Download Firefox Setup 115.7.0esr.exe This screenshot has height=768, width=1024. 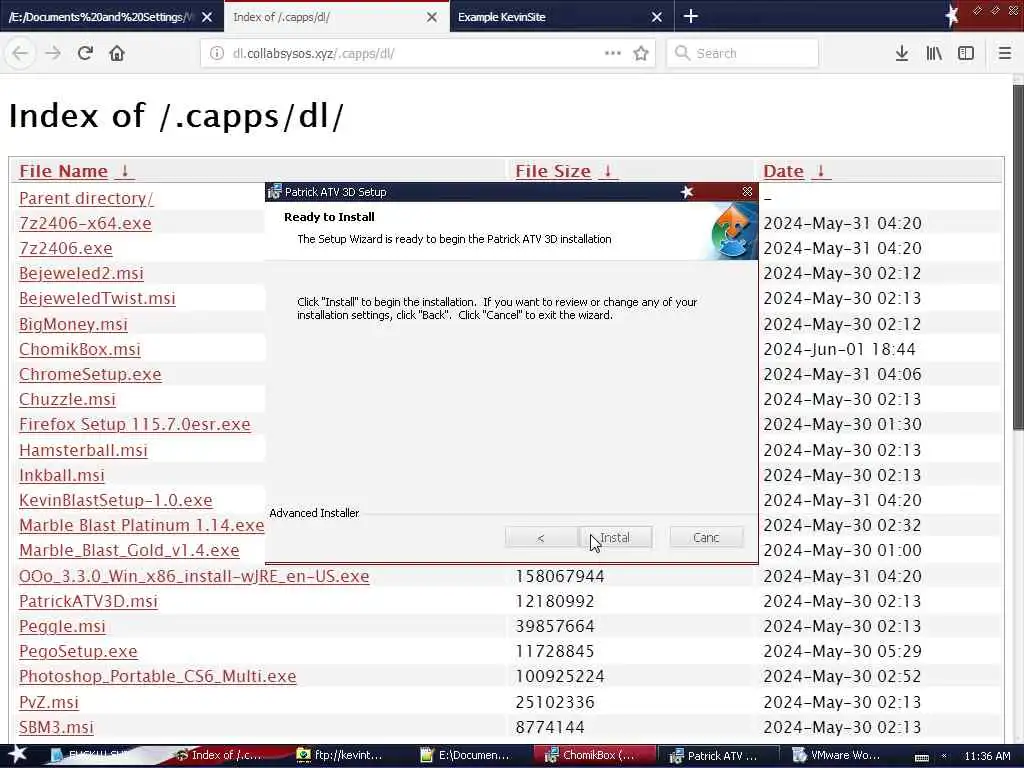[135, 424]
